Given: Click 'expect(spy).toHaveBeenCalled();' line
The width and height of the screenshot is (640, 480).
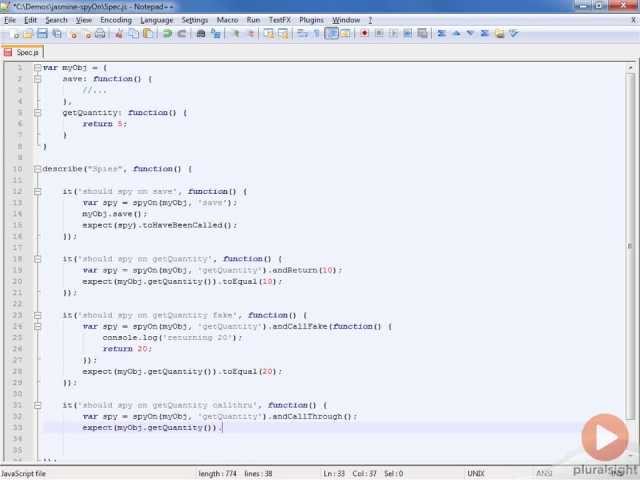Looking at the screenshot, I should point(159,225).
